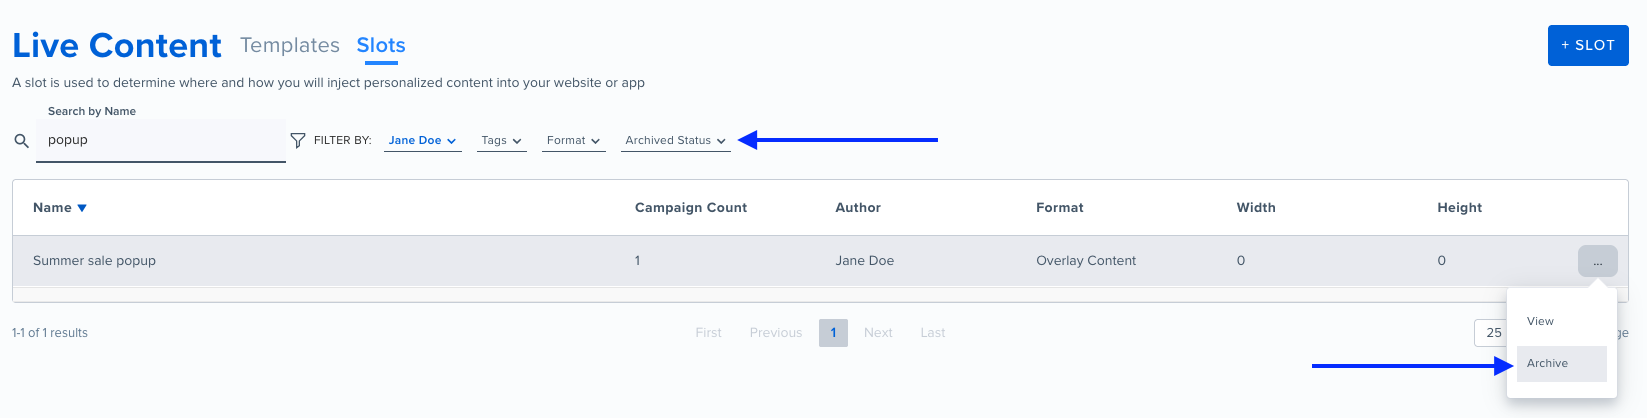The height and width of the screenshot is (418, 1647).
Task: Go to page 1 in pagination
Action: coord(833,333)
